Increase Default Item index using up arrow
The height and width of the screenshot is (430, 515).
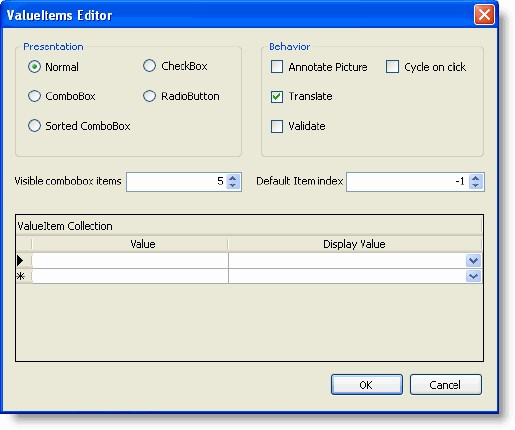coord(476,178)
